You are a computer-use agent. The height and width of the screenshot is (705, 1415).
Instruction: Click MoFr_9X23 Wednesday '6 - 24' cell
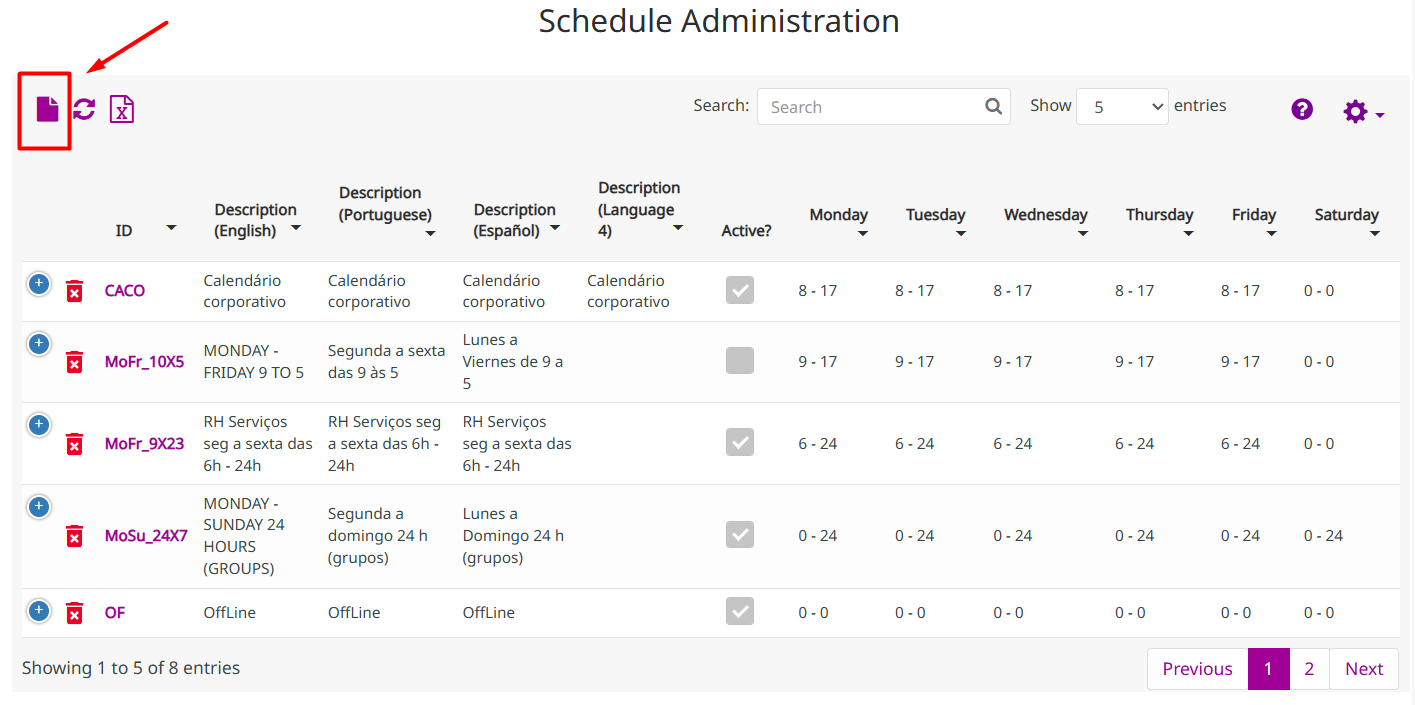[1013, 444]
